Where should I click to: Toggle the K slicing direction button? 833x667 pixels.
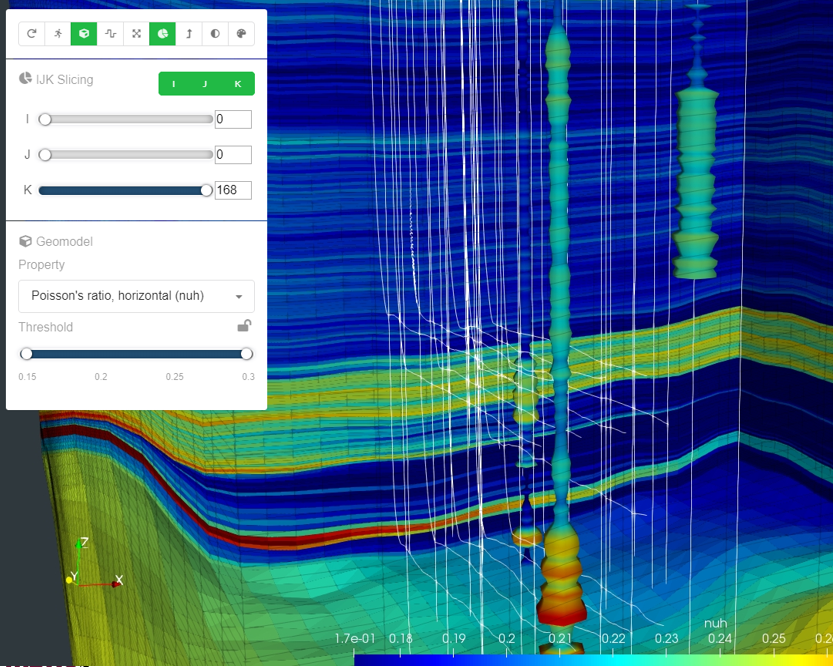click(238, 84)
